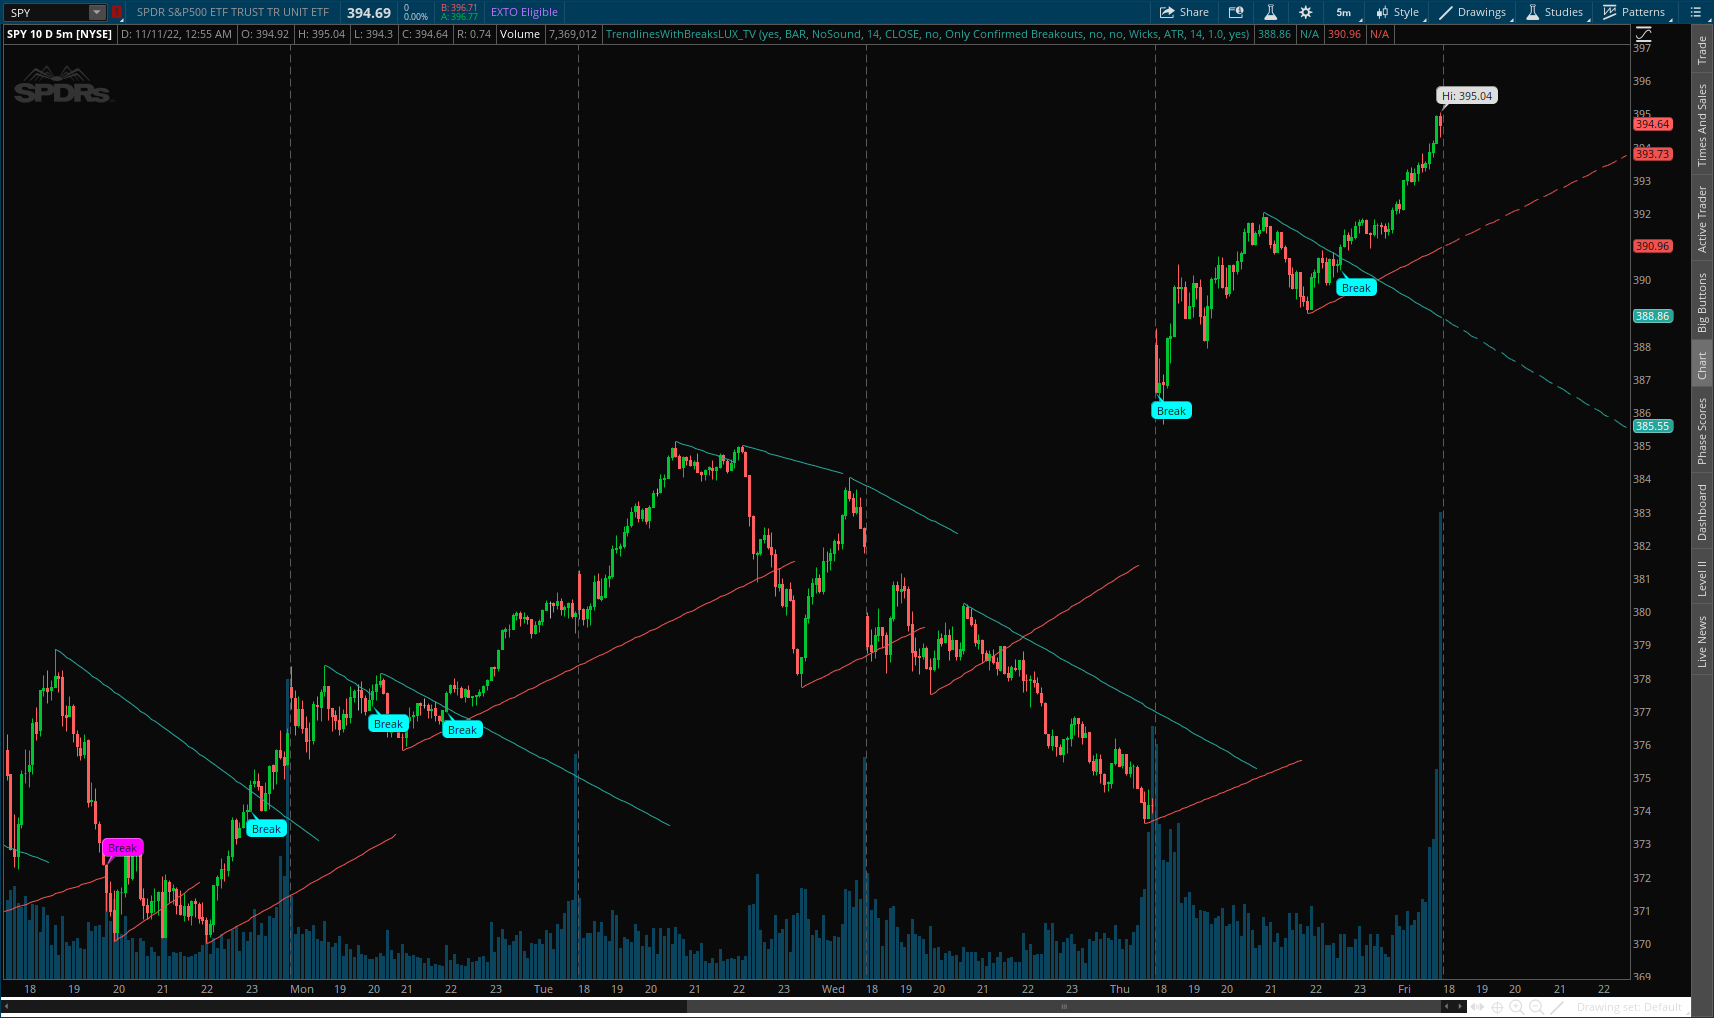Click the Share chart button
Screen dimensions: 1714x1018
[1184, 12]
